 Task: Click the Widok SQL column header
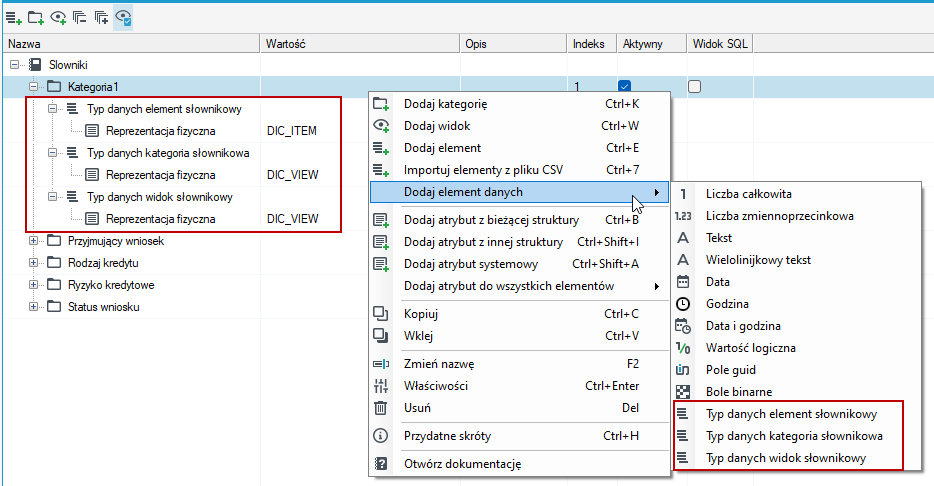coord(720,43)
